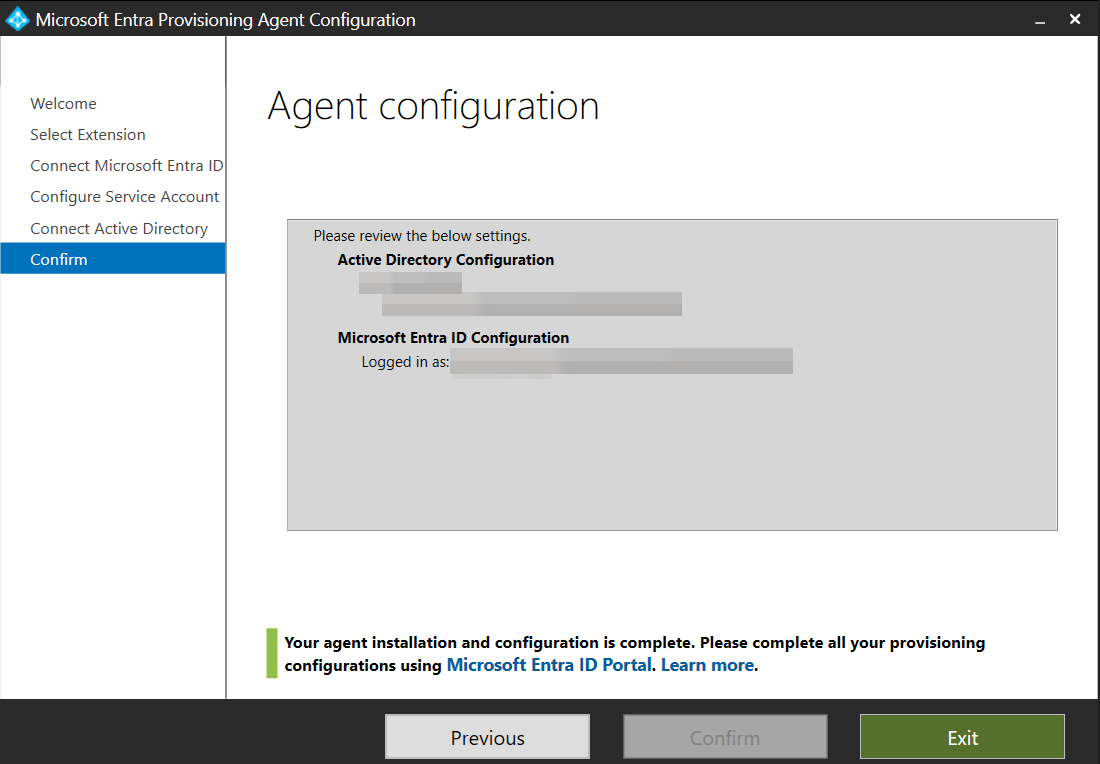Open the Connect Microsoft Entra ID step
Screen dimensions: 1100x764
126,165
